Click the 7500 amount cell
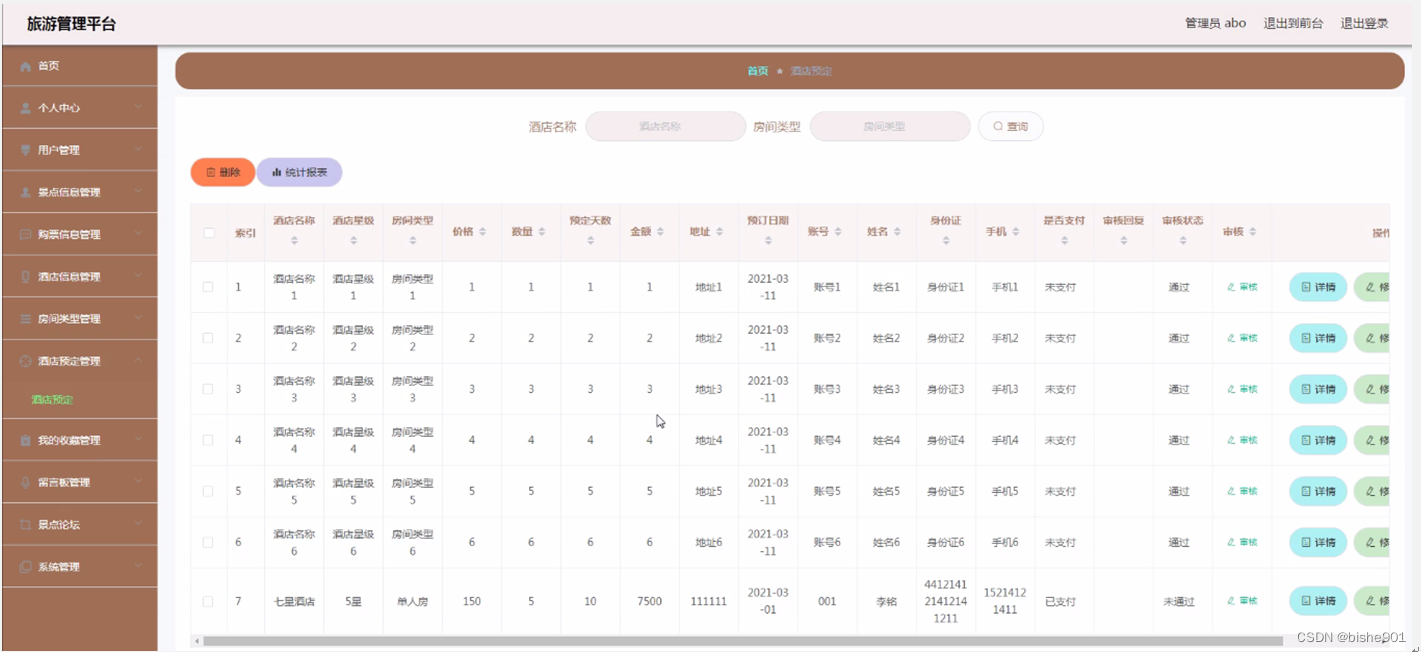This screenshot has width=1421, height=652. 649,602
